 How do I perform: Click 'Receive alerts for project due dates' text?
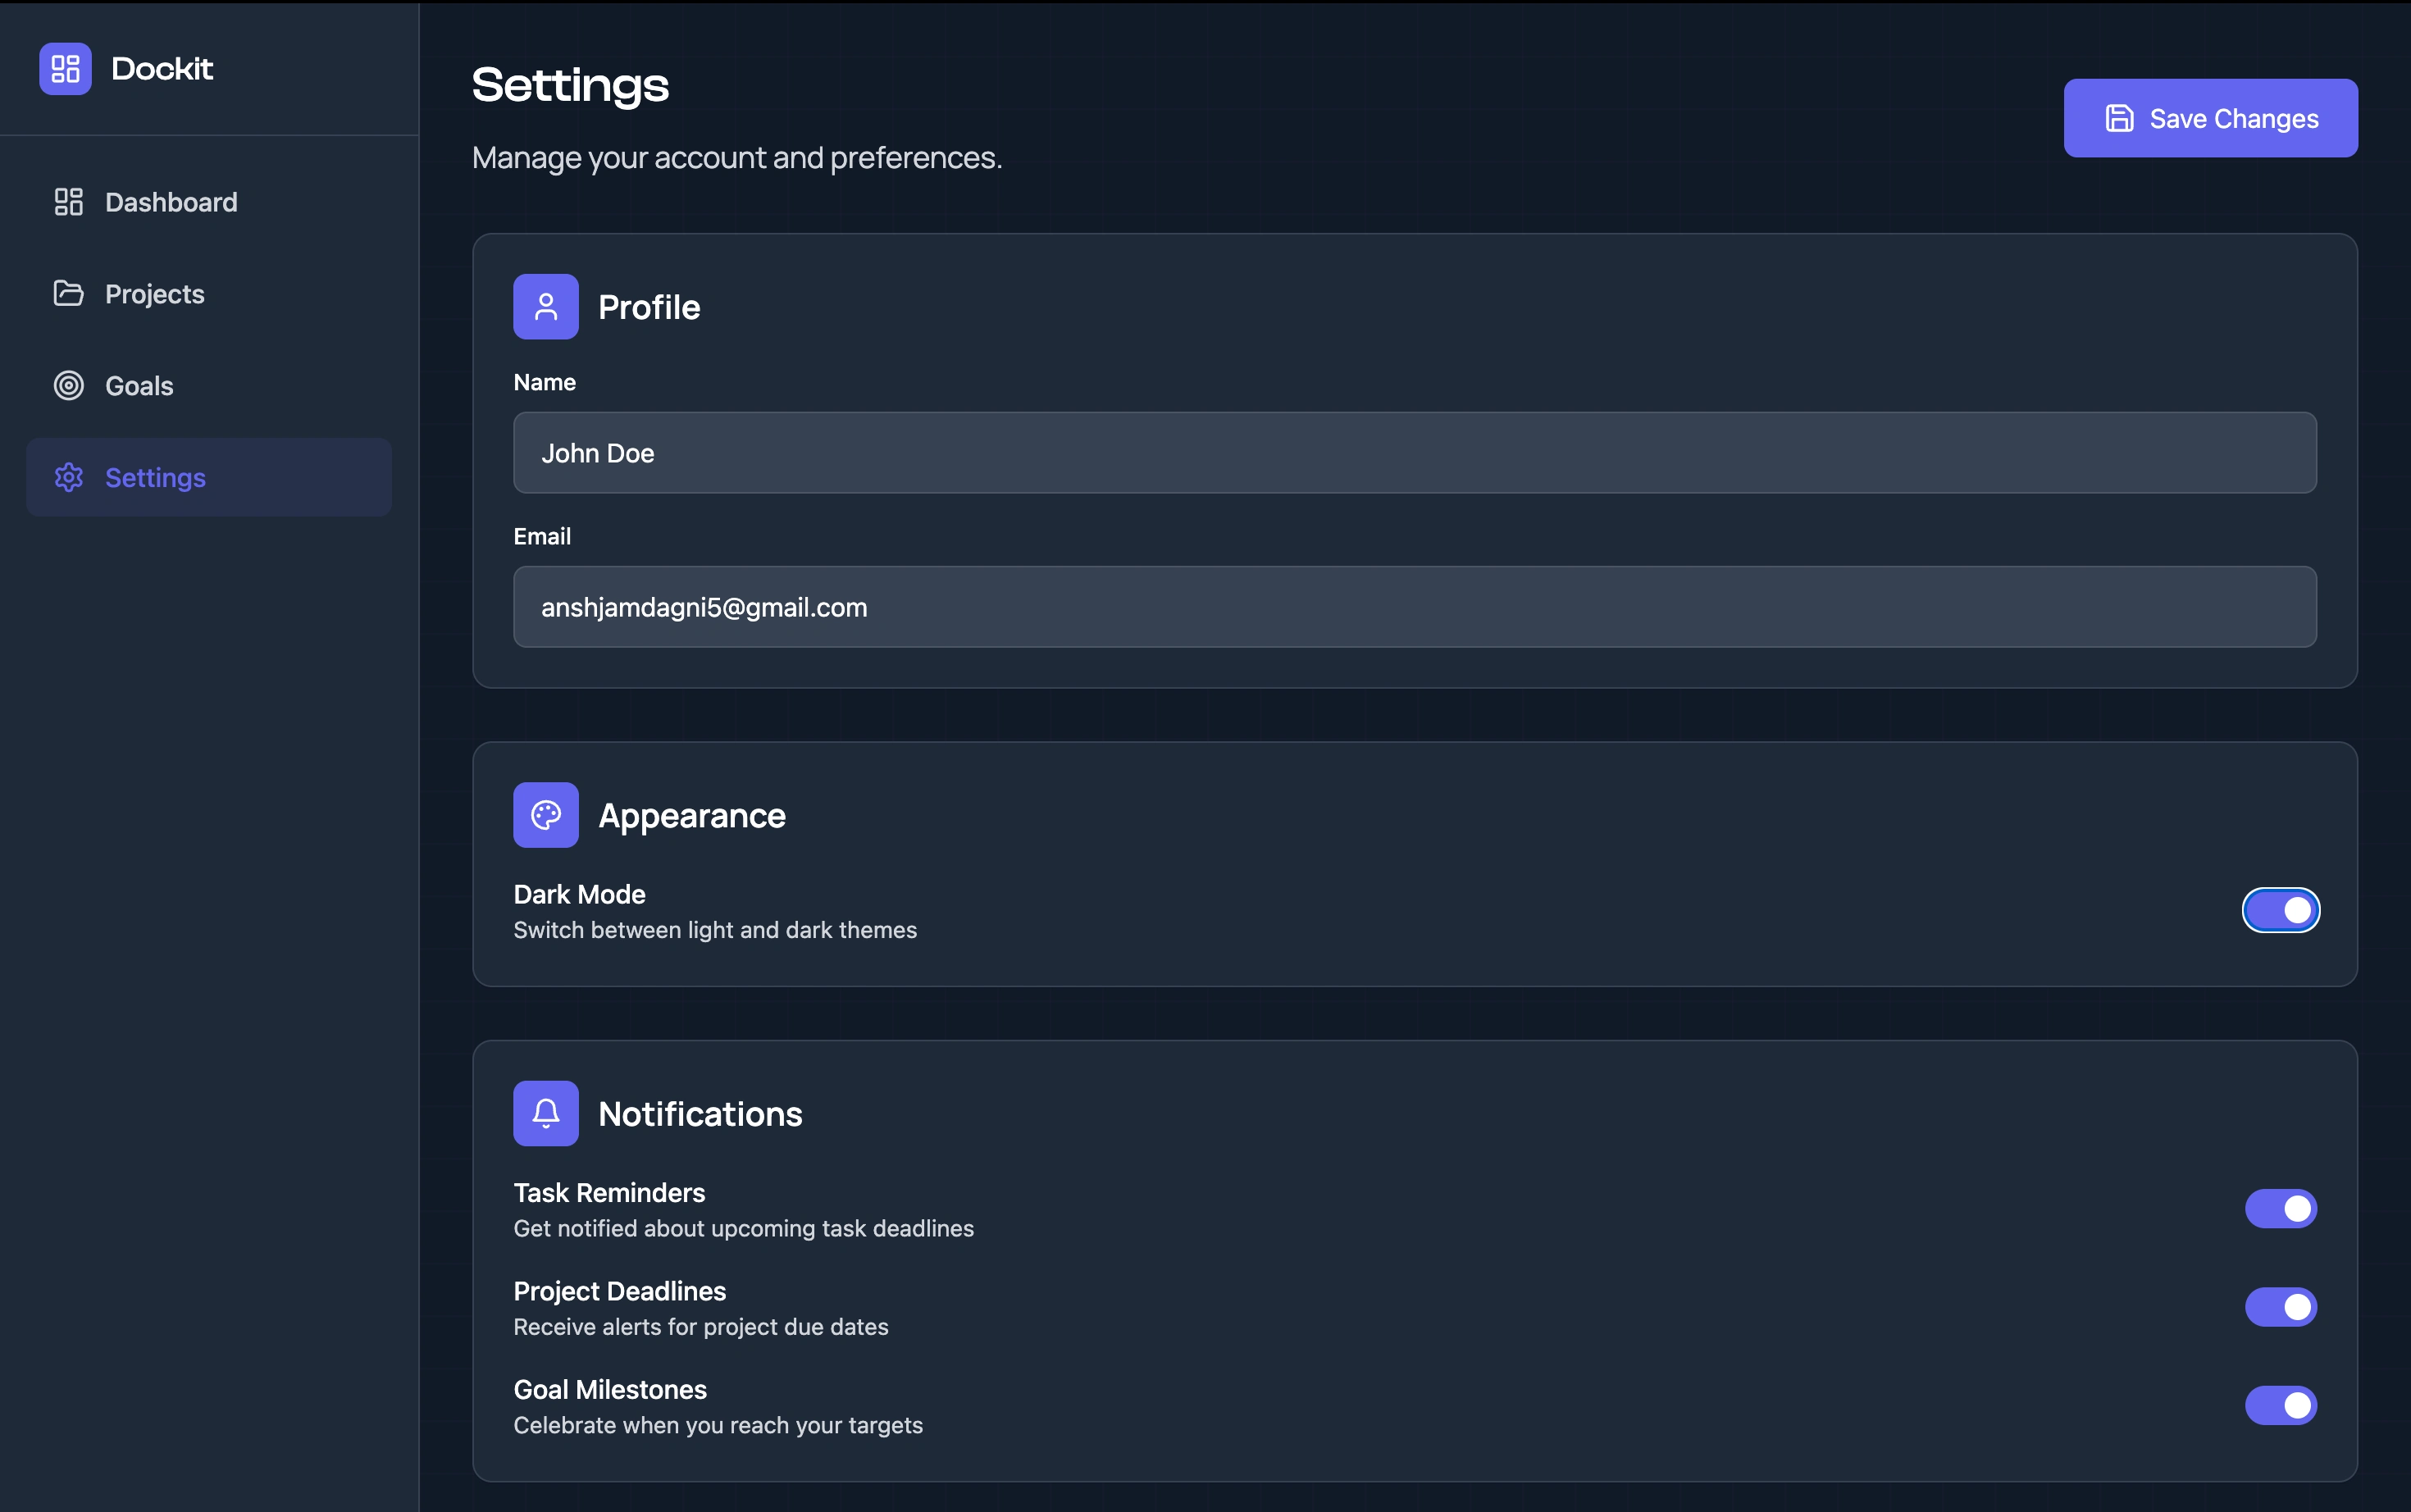point(701,1327)
